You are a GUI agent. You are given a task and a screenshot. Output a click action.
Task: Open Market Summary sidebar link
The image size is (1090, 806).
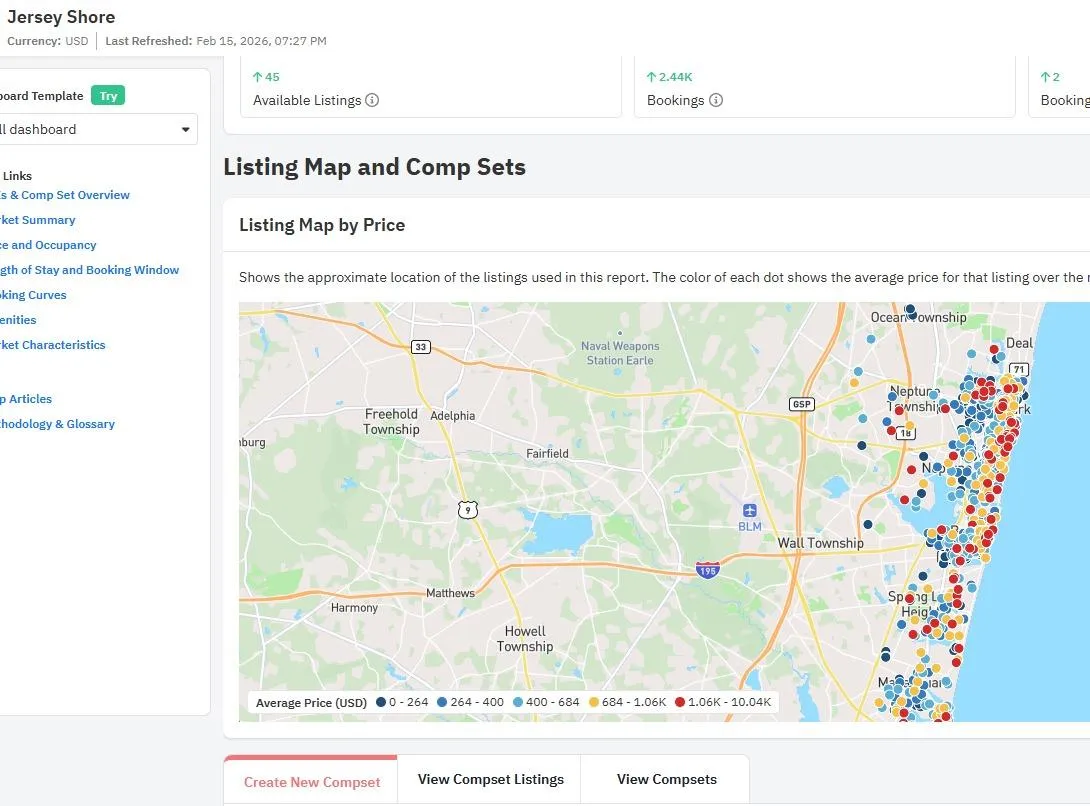pos(38,220)
